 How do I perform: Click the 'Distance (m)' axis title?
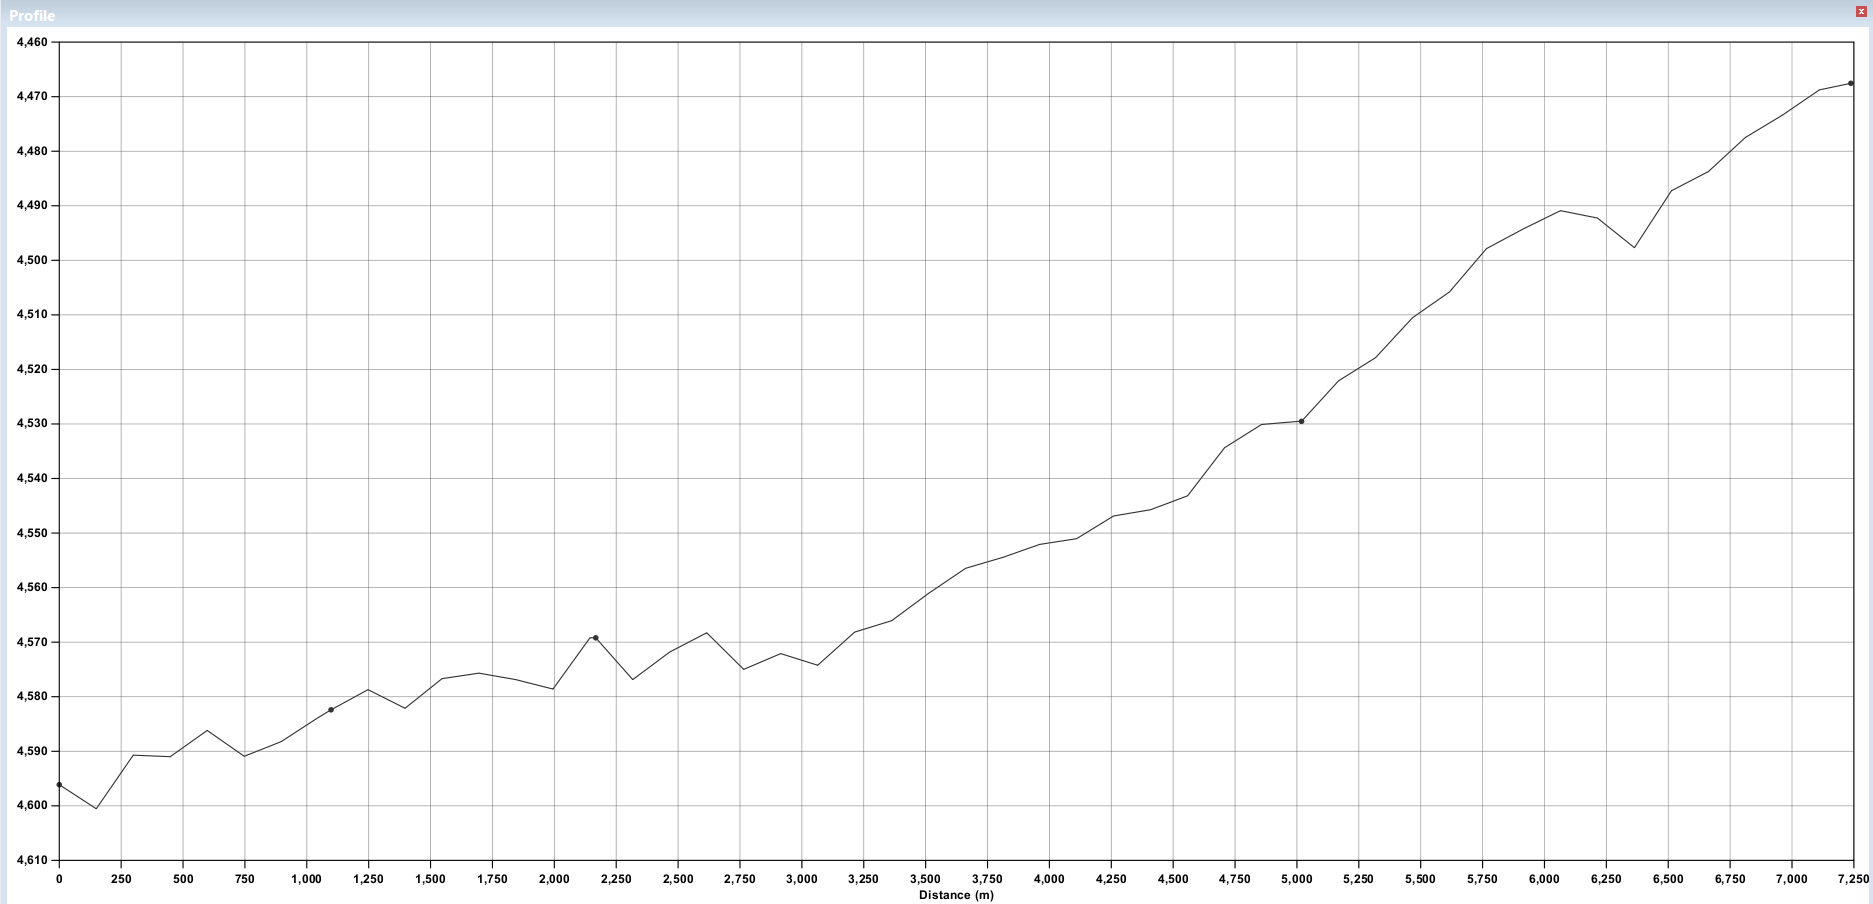coord(956,895)
